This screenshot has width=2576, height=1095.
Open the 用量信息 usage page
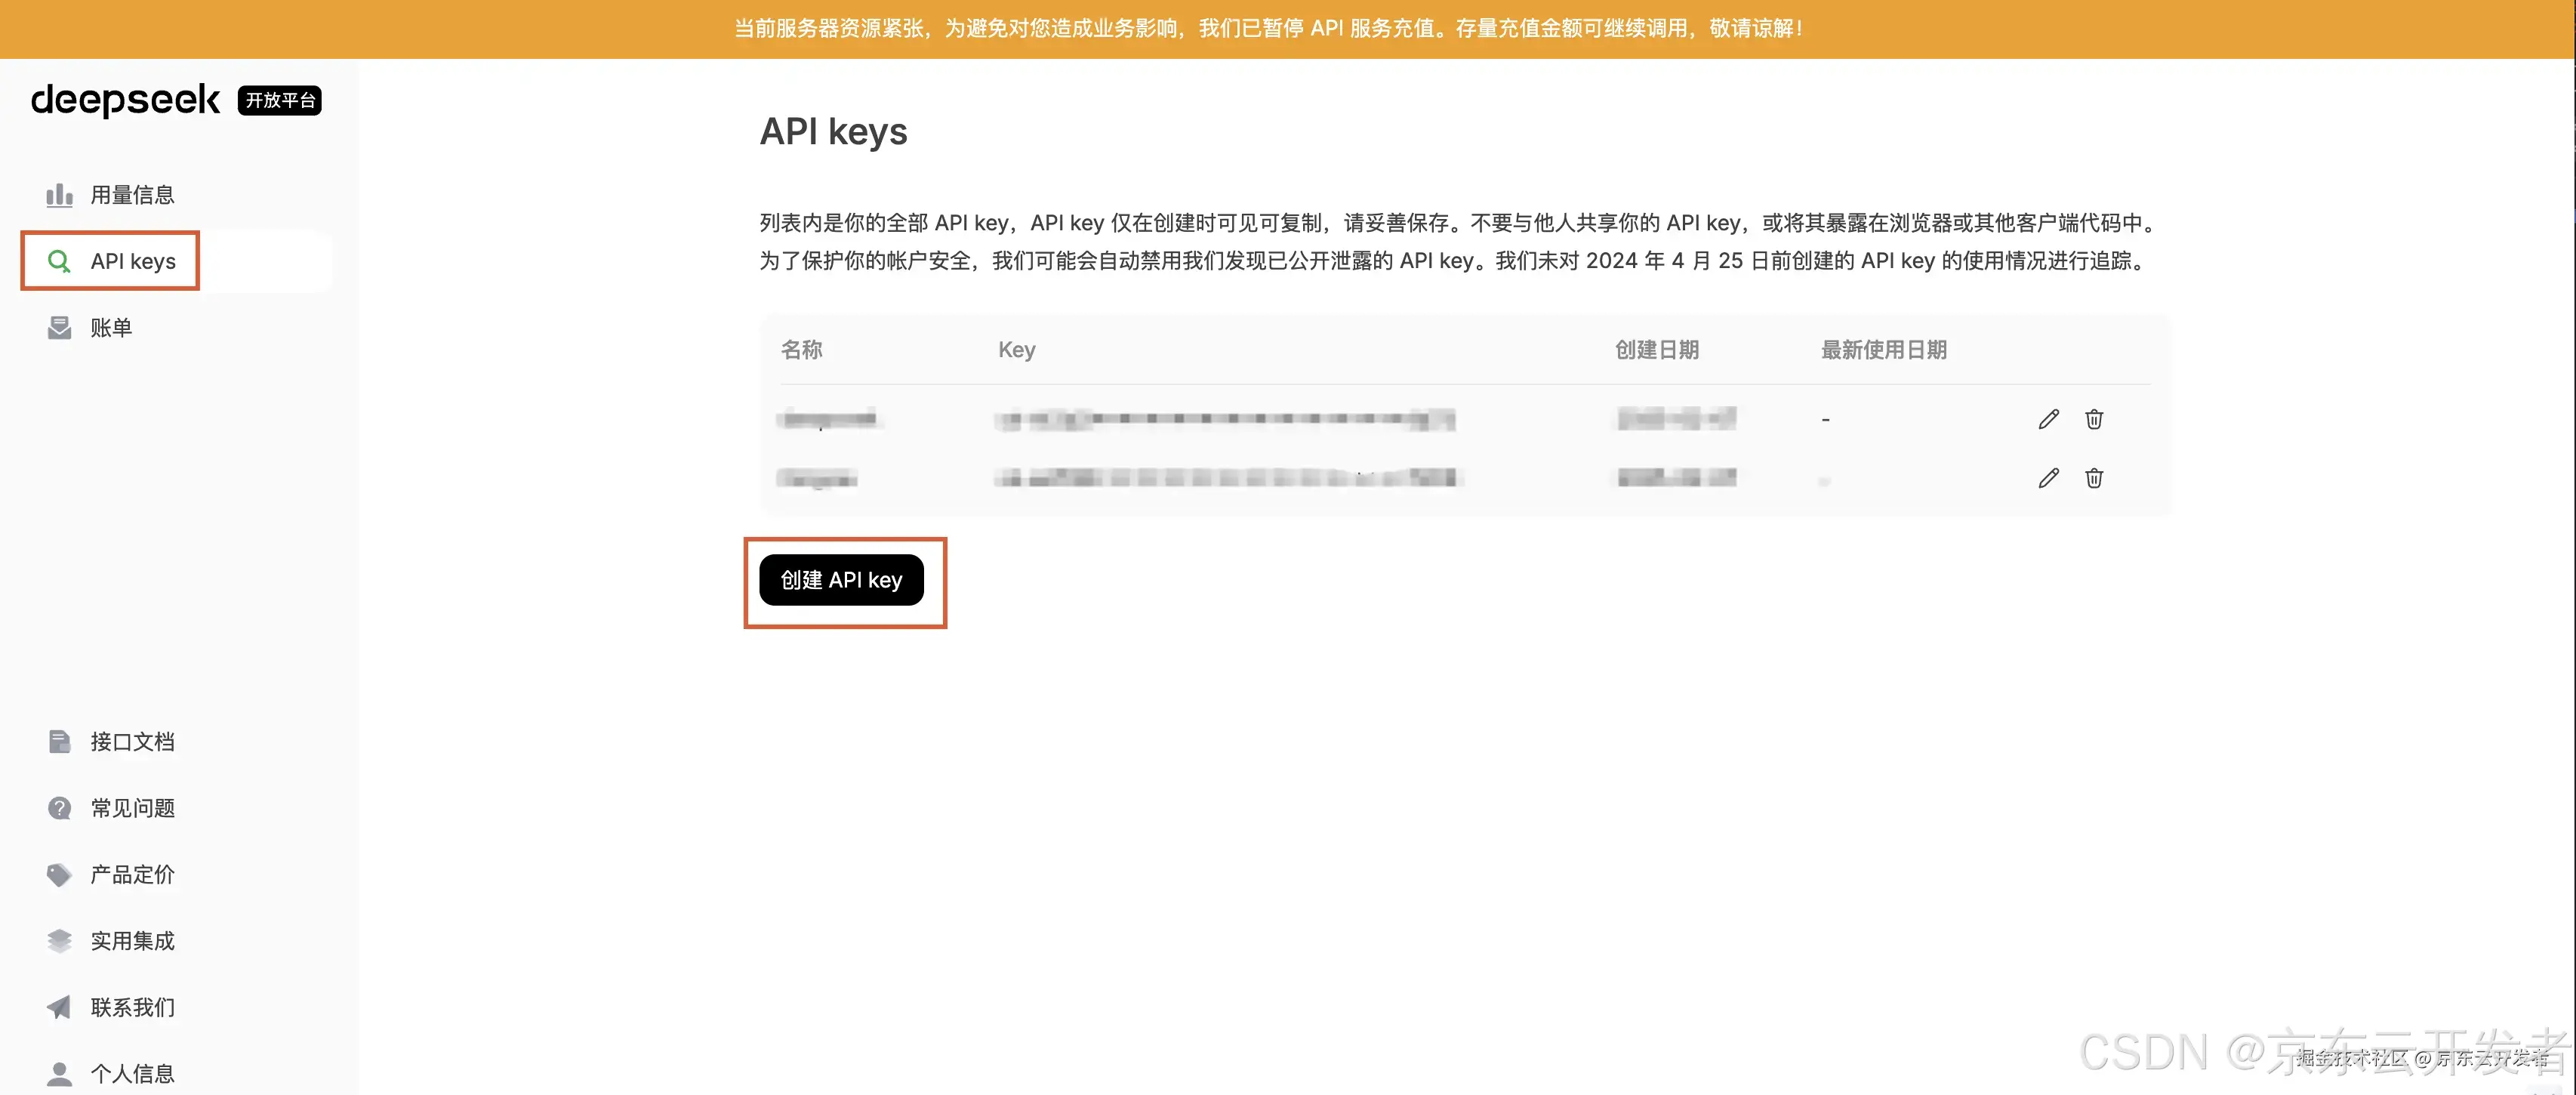[x=132, y=195]
